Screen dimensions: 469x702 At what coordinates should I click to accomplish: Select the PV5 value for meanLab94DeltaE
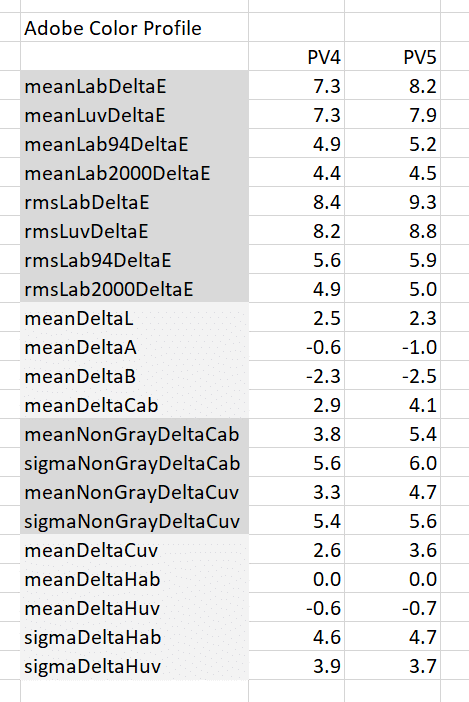tap(392, 143)
